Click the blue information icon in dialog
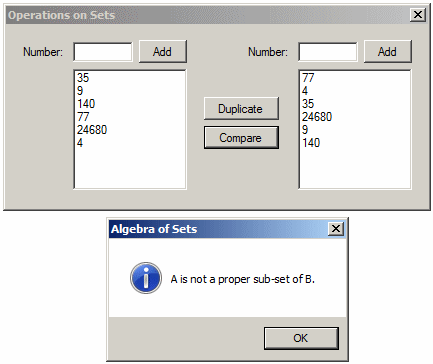 pos(146,278)
